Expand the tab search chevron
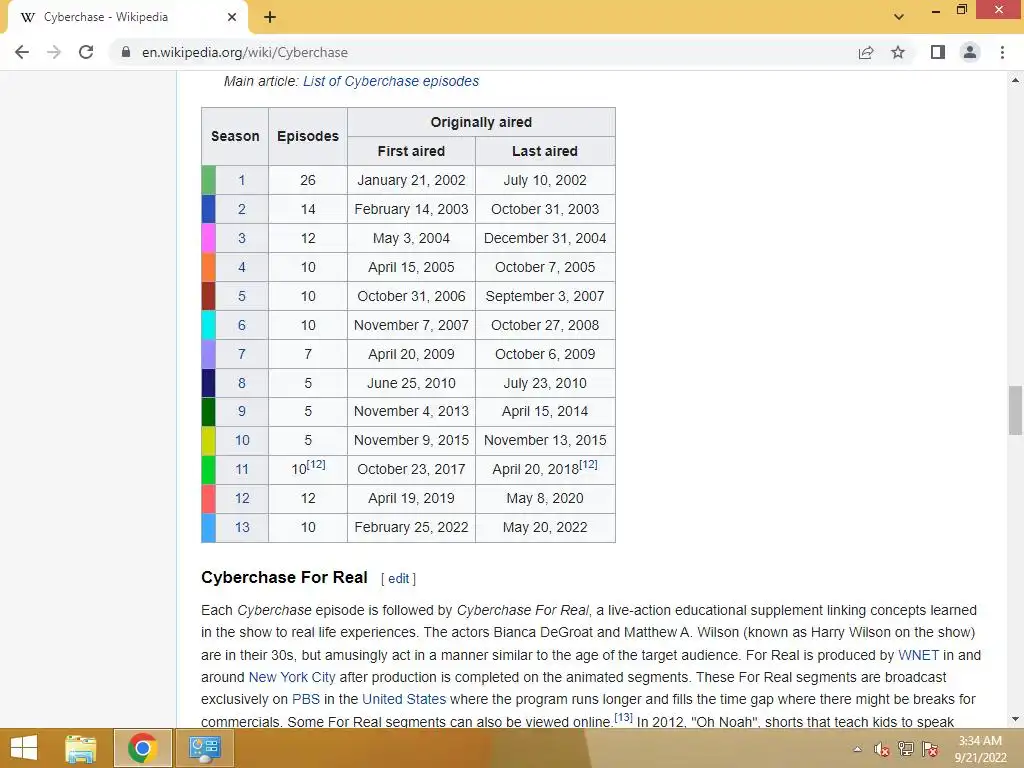 click(899, 17)
